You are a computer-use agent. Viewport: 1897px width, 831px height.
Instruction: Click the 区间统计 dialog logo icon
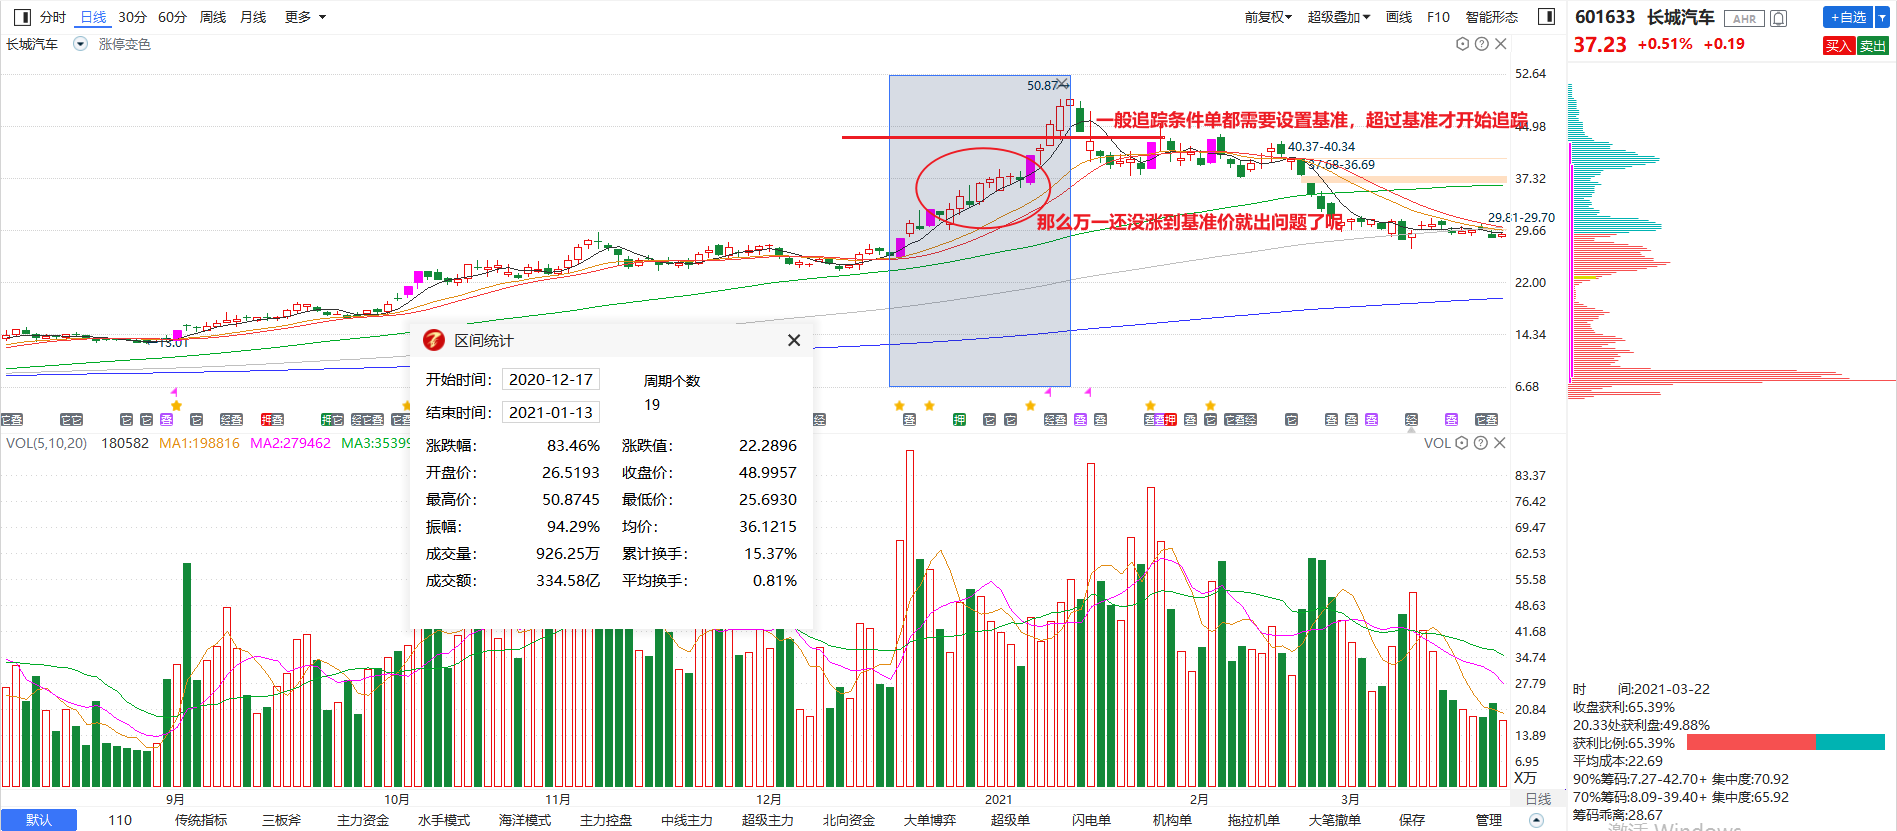tap(434, 340)
